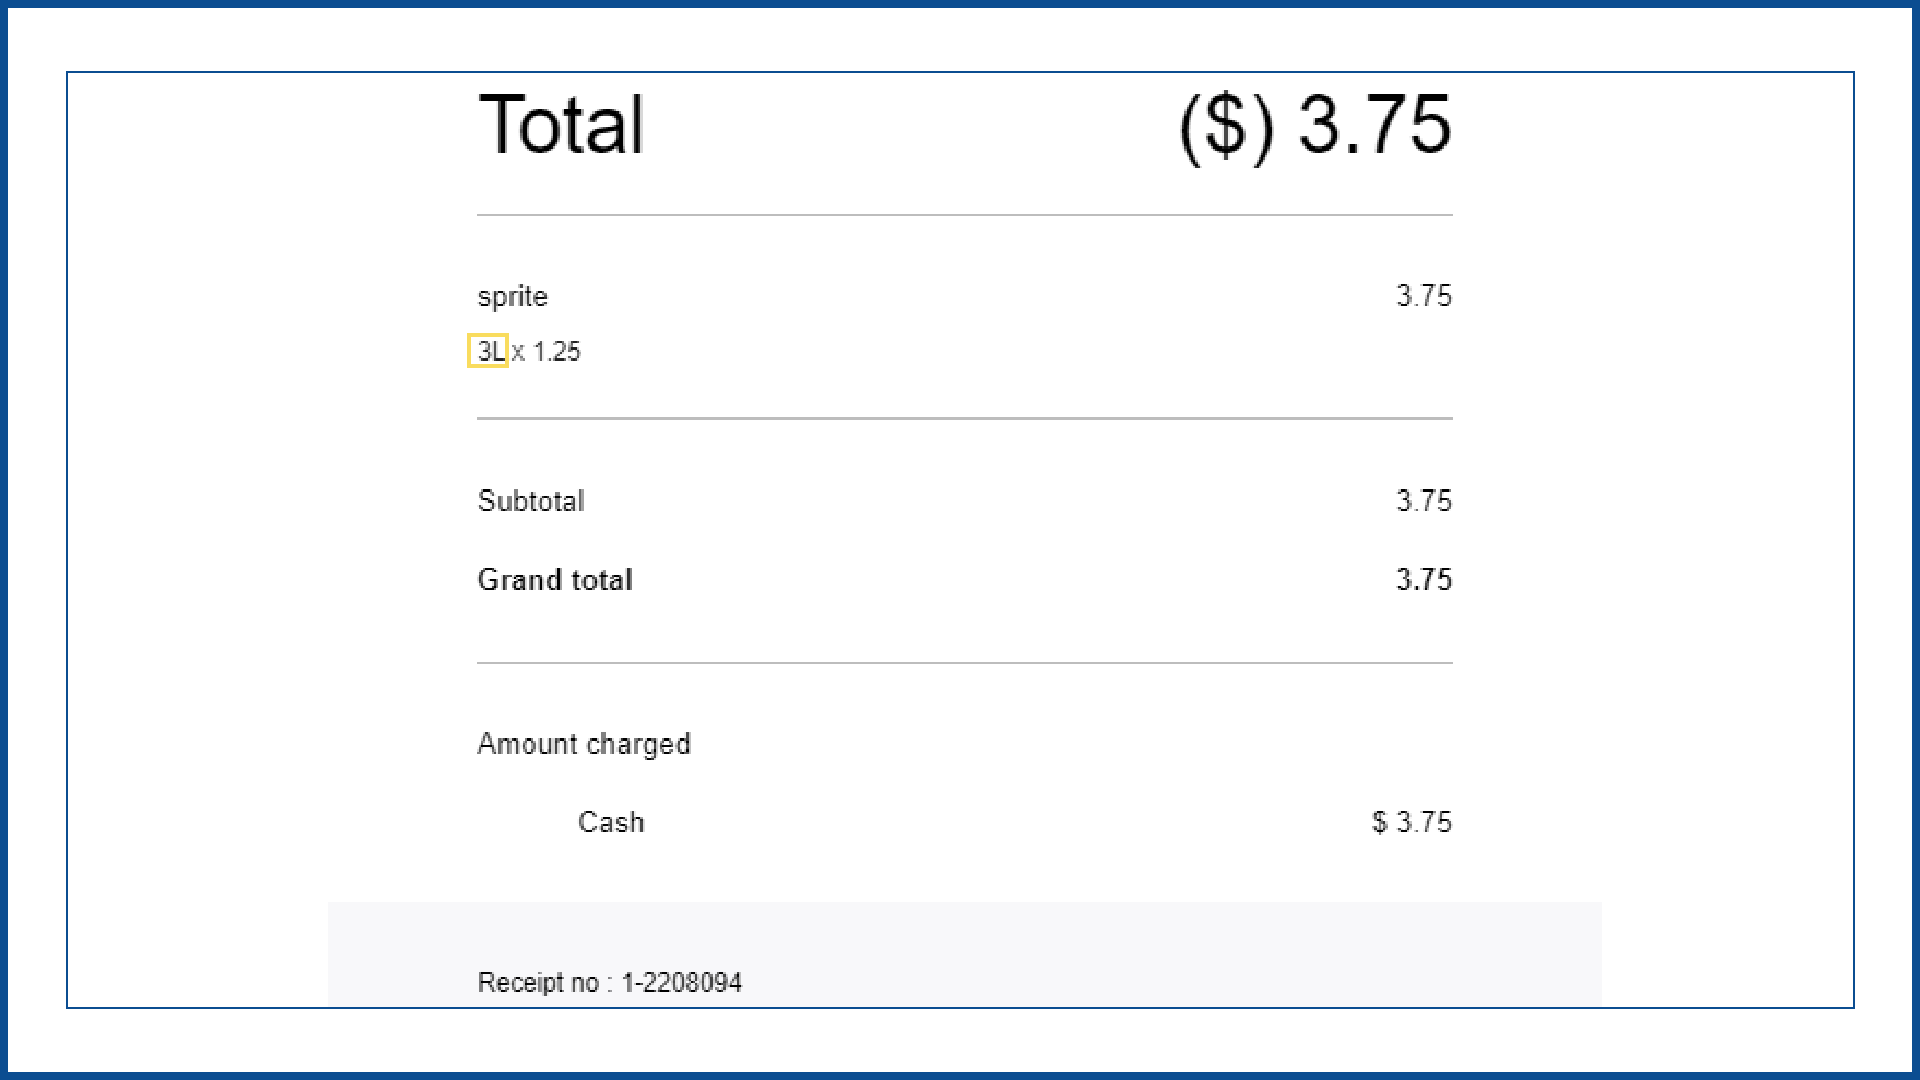This screenshot has height=1080, width=1920.
Task: Click the divider line above Subtotal
Action: pos(964,418)
